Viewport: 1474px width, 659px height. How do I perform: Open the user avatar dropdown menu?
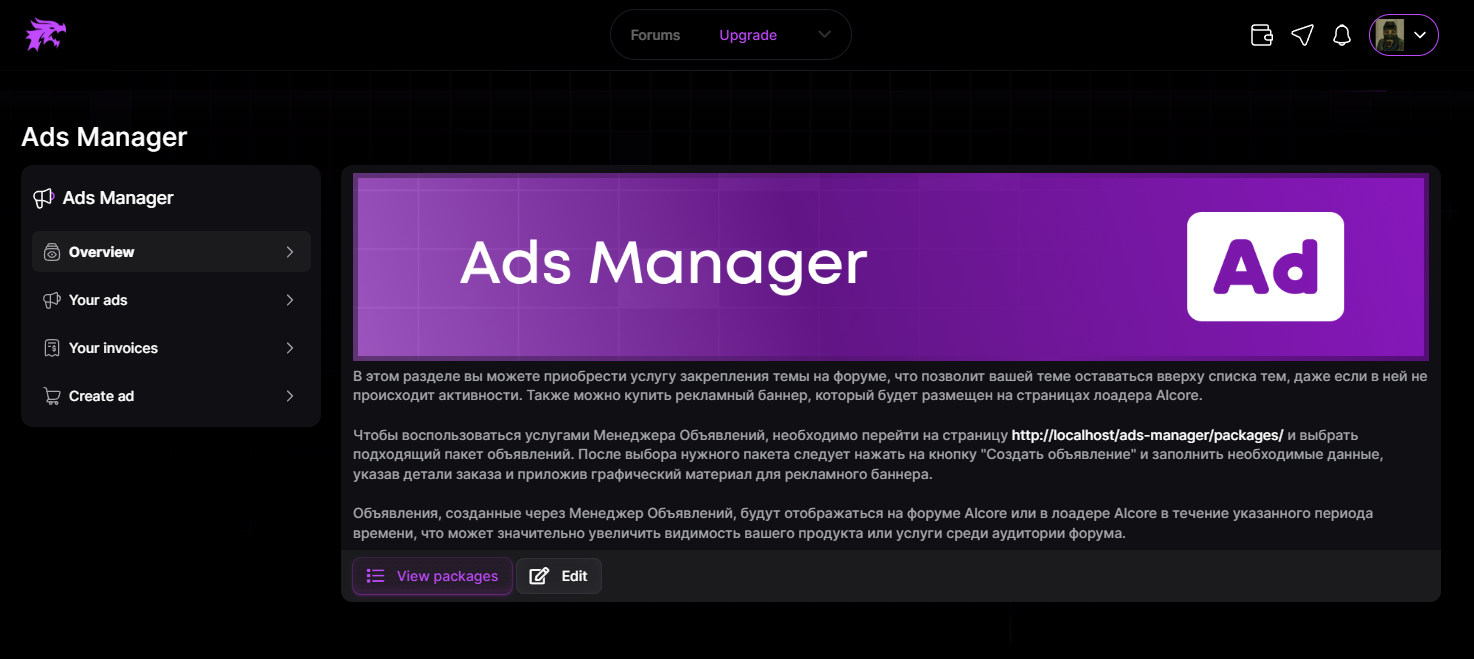[1403, 35]
